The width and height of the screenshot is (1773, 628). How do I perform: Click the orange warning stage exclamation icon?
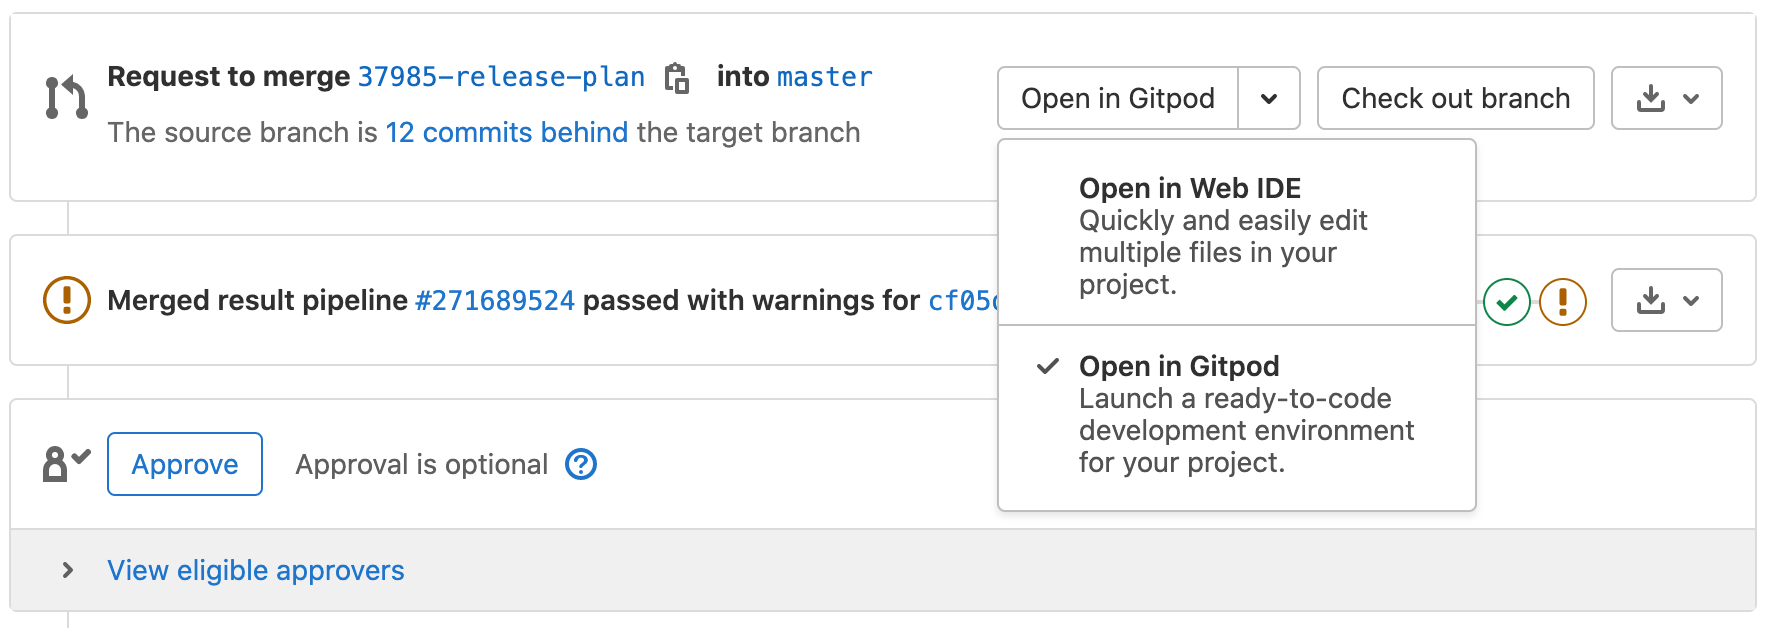pos(1562,300)
